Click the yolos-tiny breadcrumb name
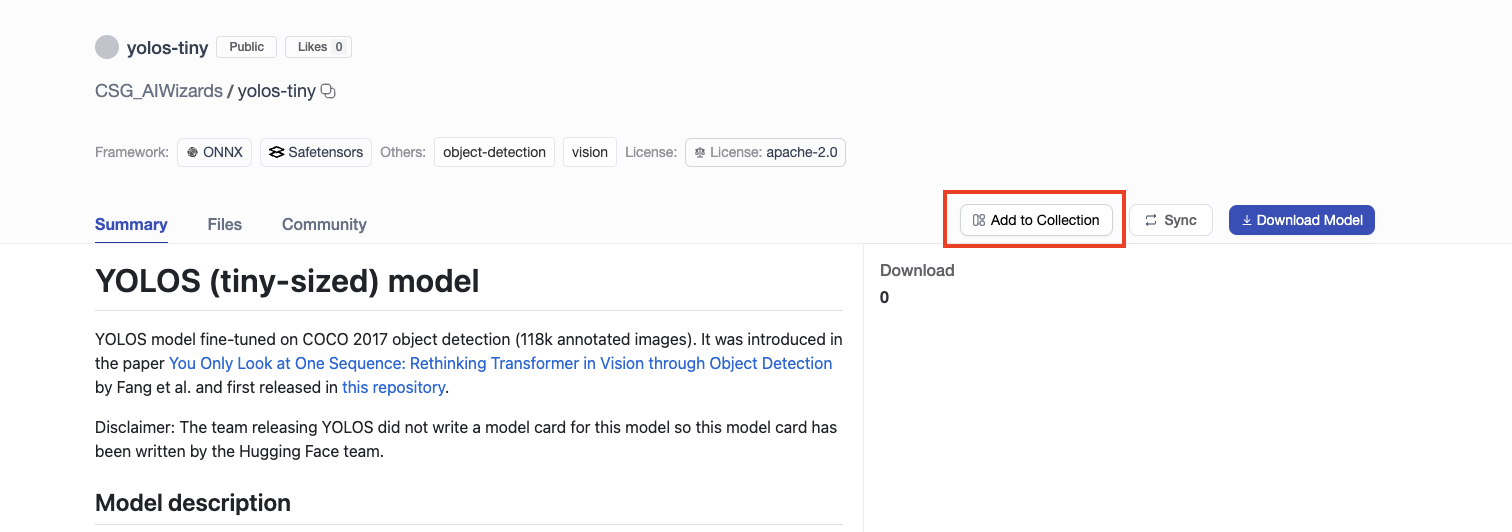1512x532 pixels. click(276, 91)
